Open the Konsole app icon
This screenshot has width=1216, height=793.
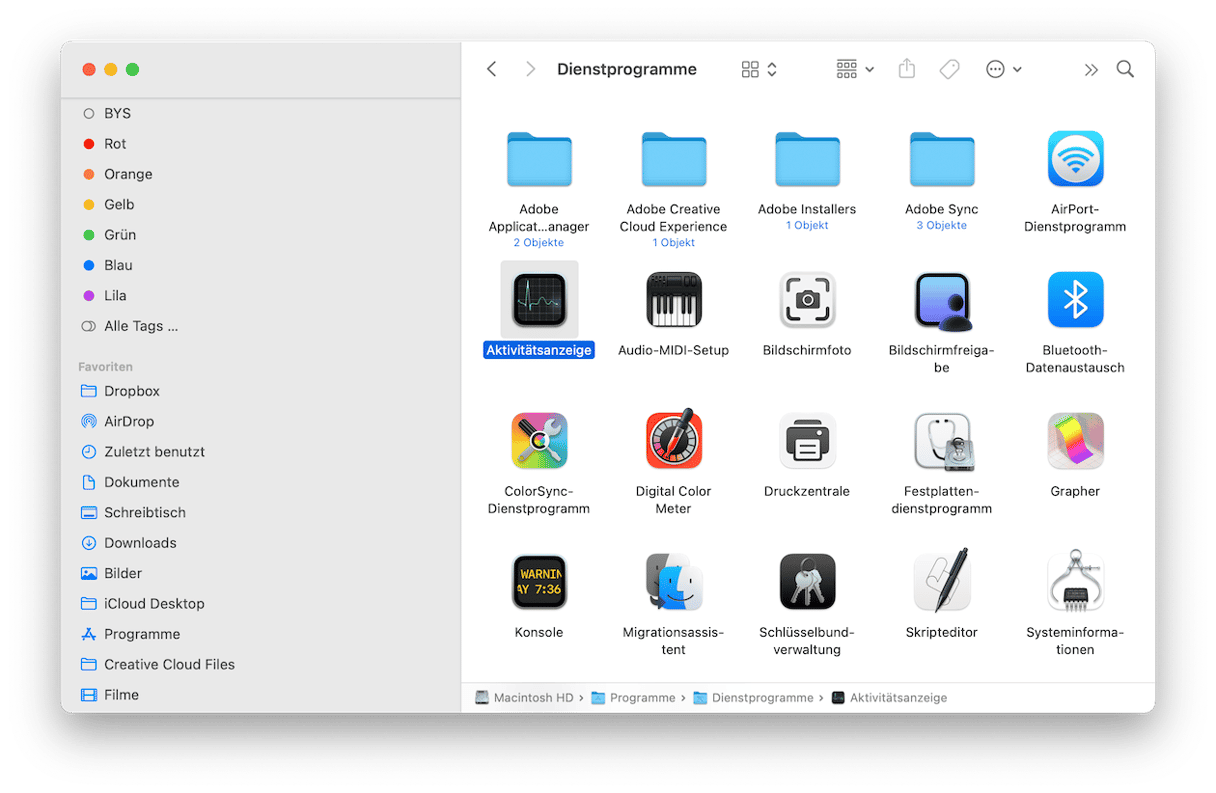coord(539,582)
